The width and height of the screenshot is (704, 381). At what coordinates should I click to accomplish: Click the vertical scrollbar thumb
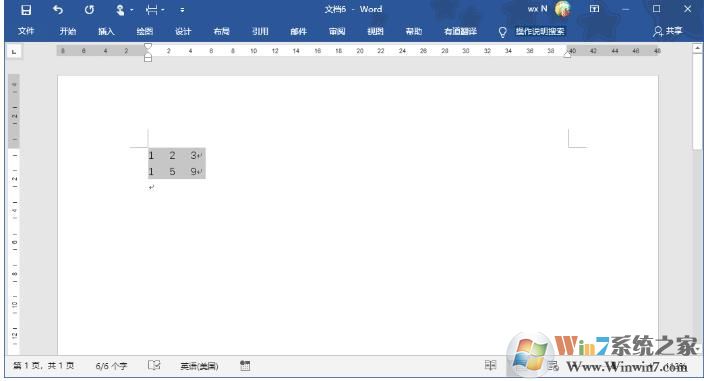click(x=697, y=101)
